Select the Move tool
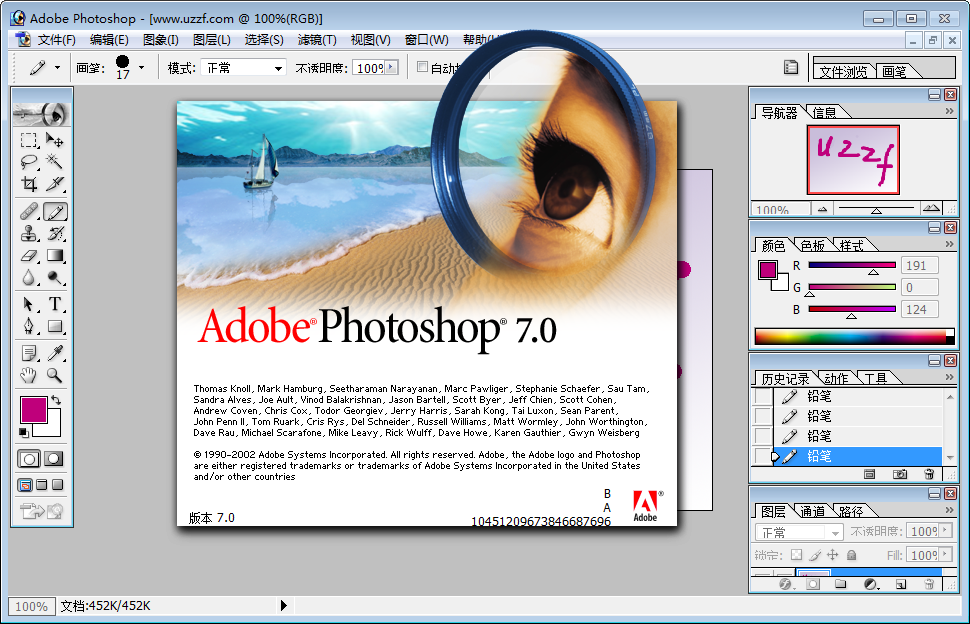The width and height of the screenshot is (970, 624). (x=55, y=140)
